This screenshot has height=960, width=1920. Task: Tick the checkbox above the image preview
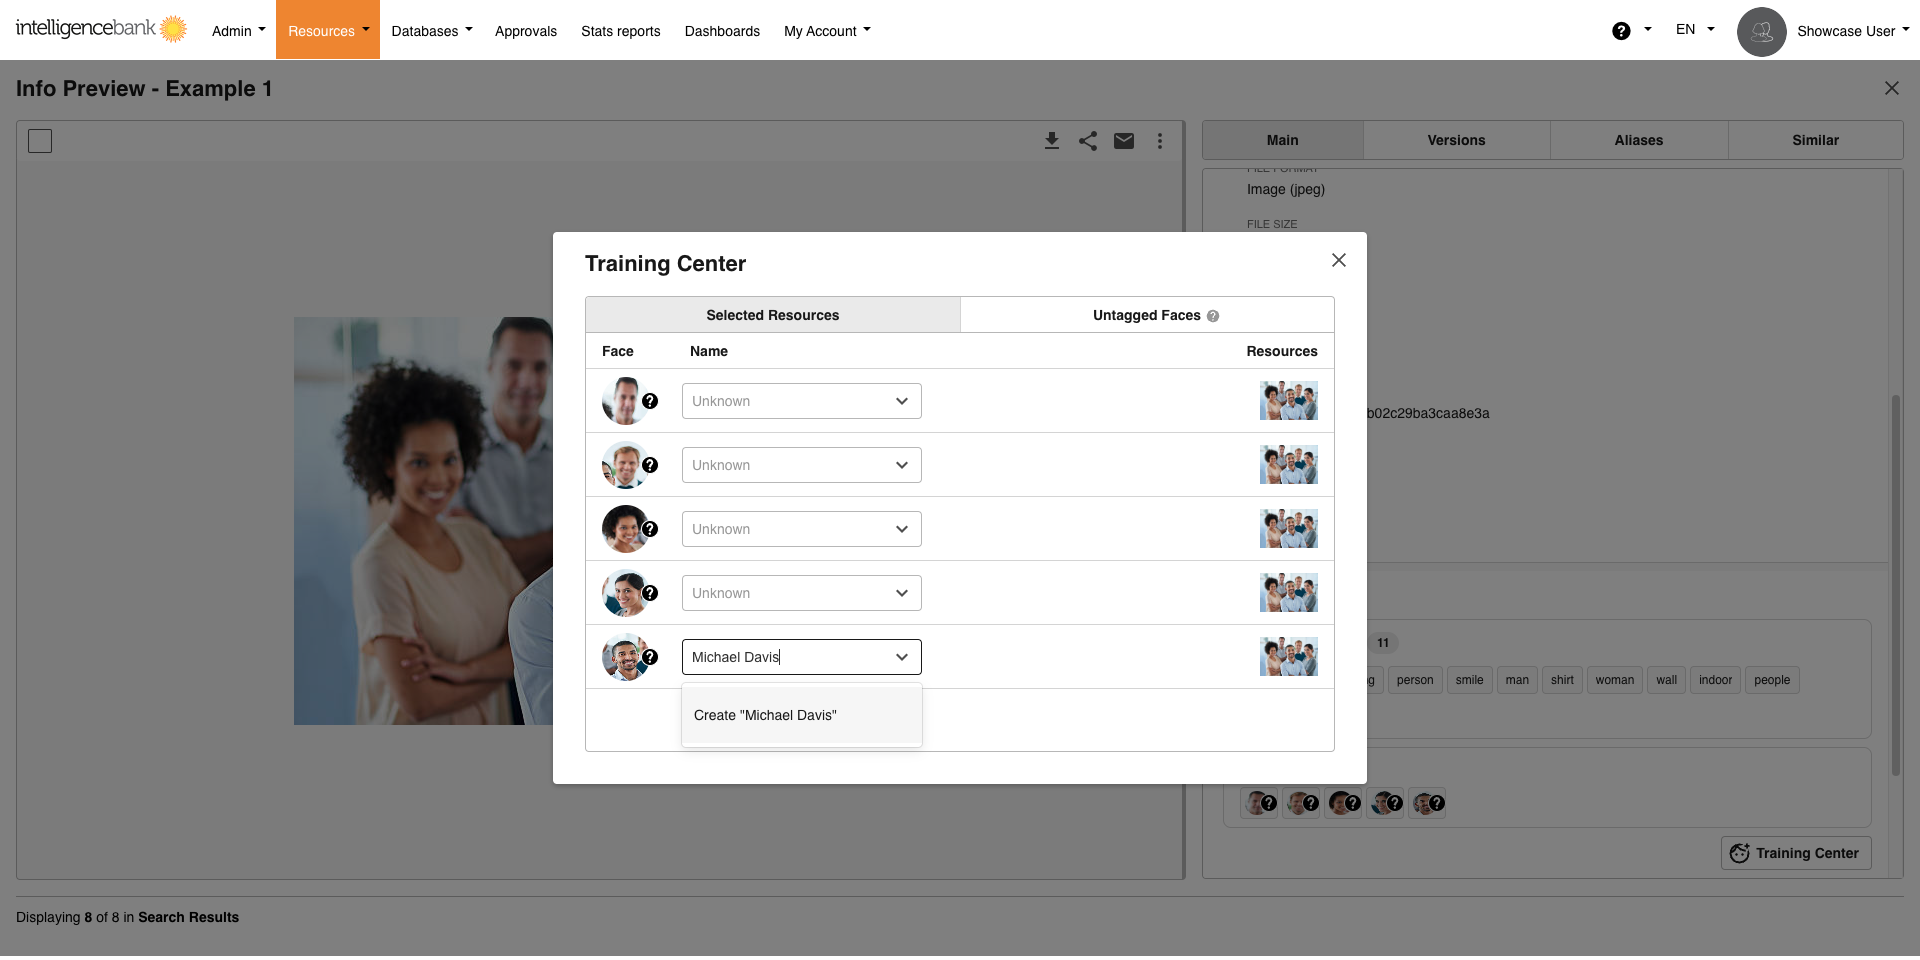tap(40, 141)
